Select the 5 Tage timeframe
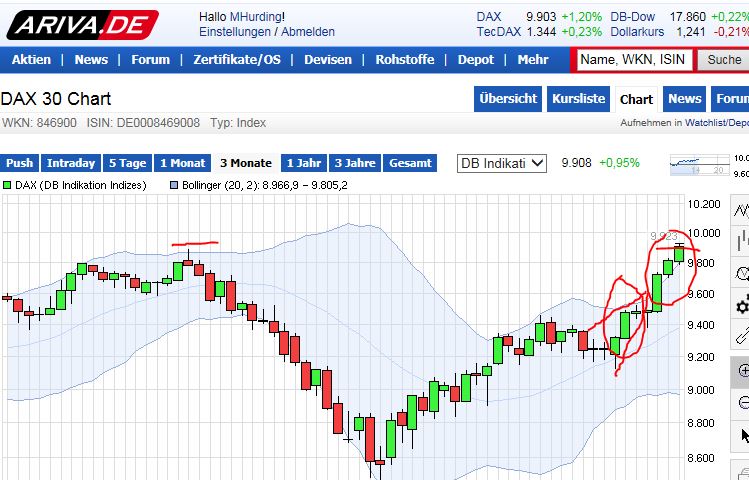749x480 pixels. [x=127, y=163]
